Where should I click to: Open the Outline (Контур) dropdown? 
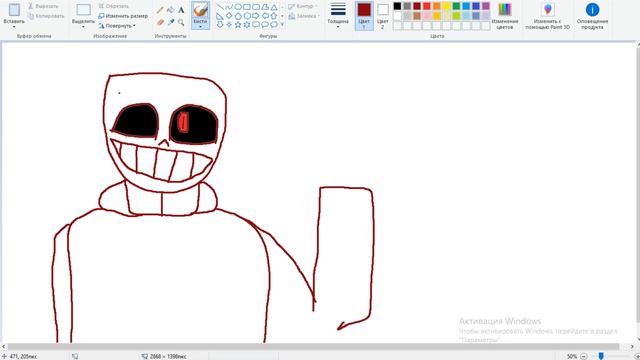[x=303, y=7]
